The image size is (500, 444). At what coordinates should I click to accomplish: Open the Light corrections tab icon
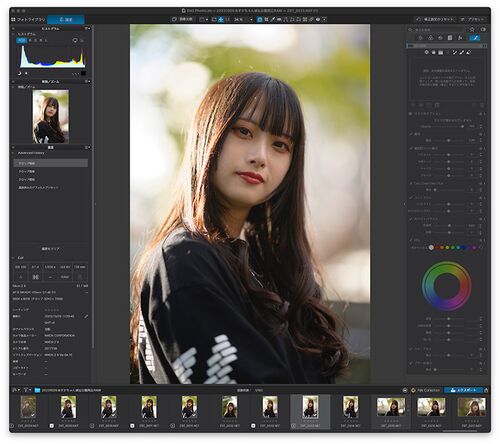(x=420, y=38)
